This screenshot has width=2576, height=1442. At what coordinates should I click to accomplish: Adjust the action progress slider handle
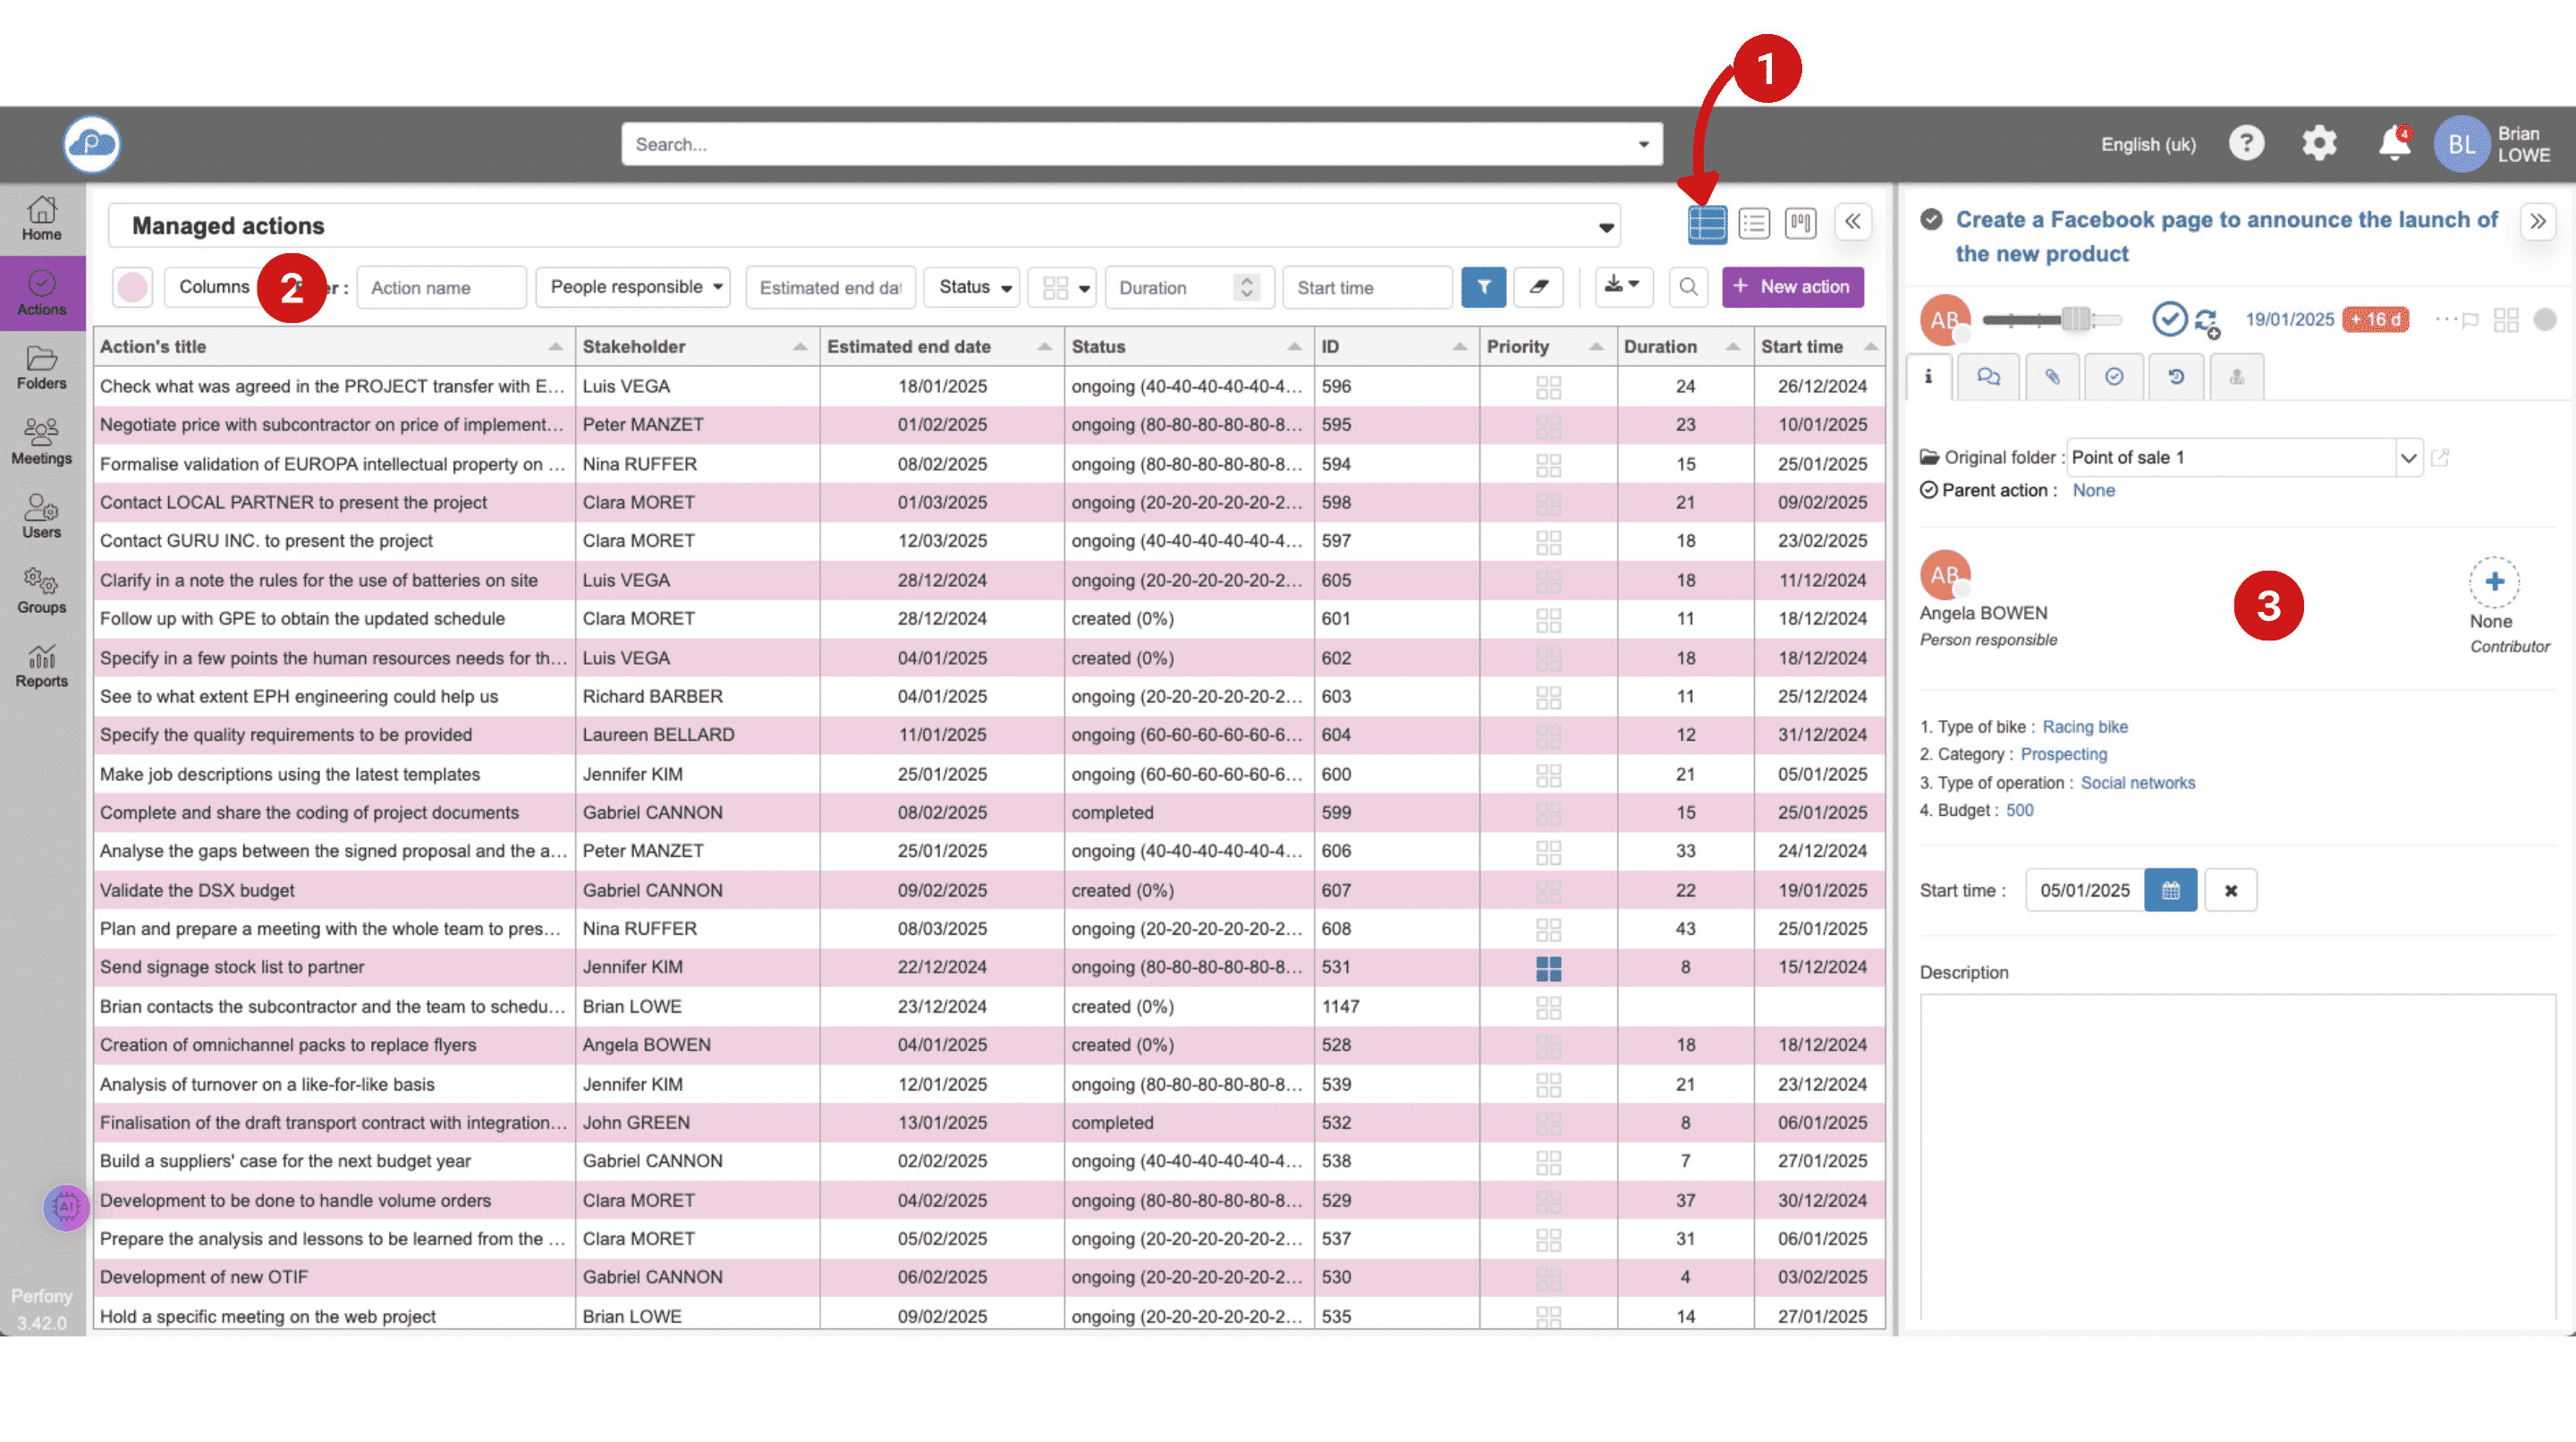2075,319
